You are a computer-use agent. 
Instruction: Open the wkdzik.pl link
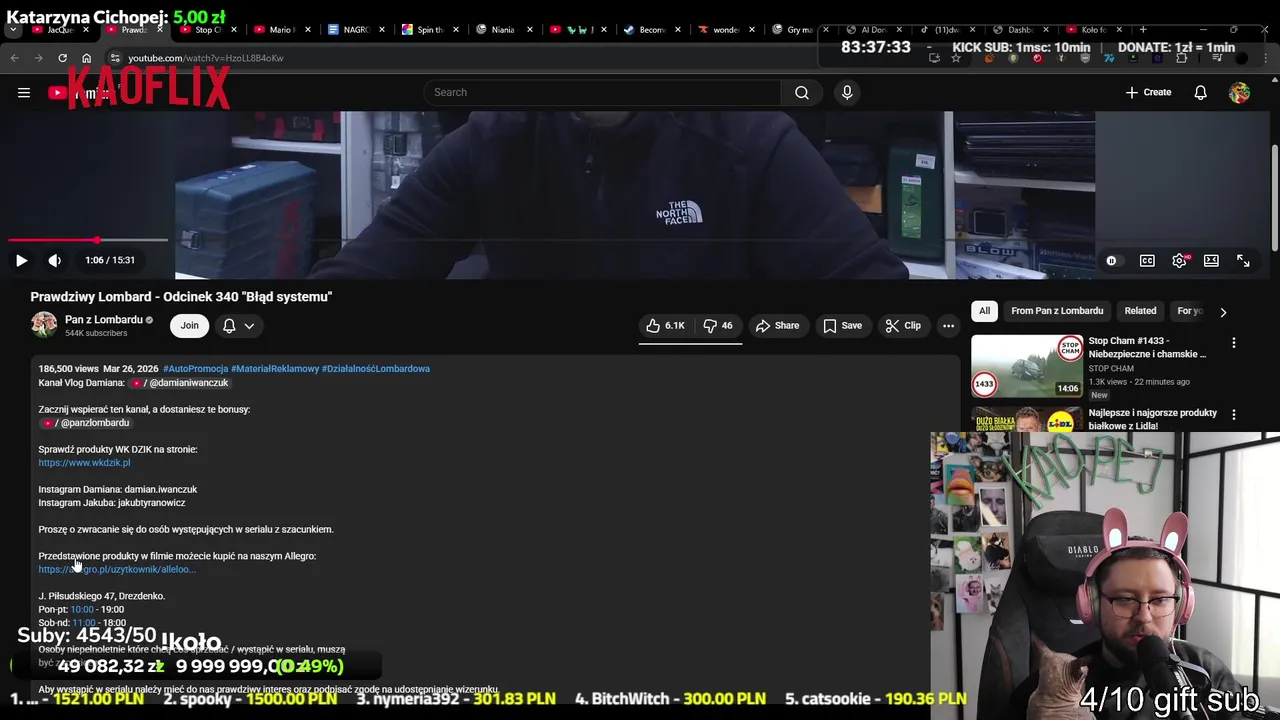pos(84,463)
